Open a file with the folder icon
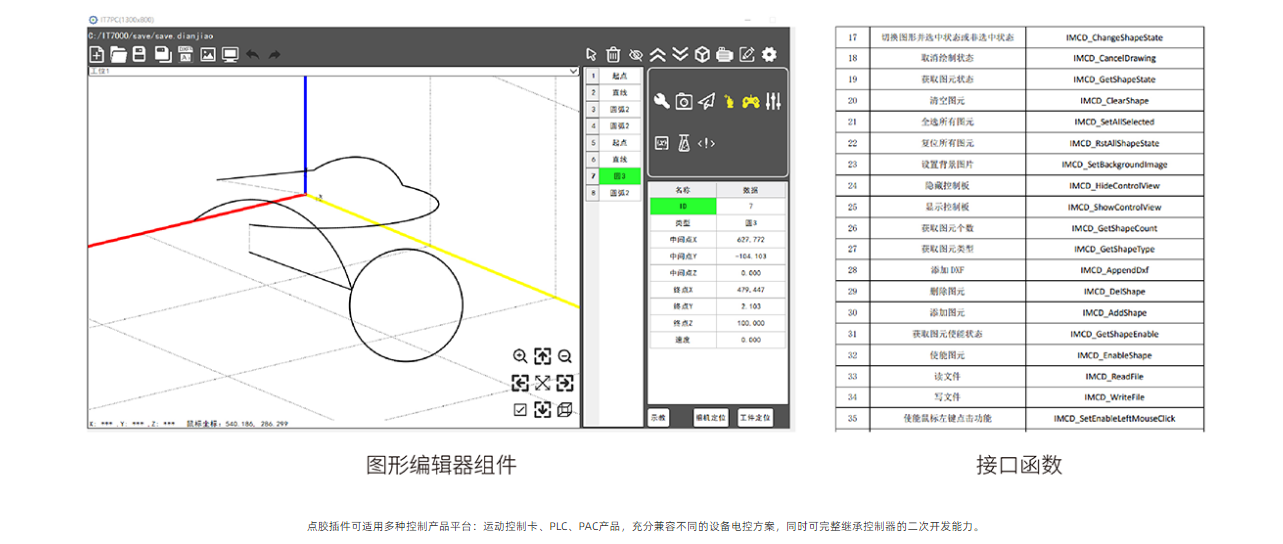 [118, 54]
